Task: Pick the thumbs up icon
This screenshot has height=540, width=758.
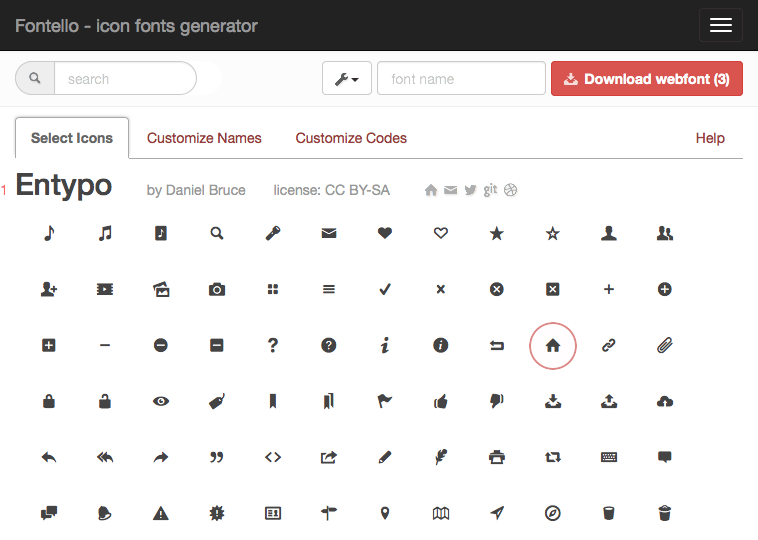Action: pos(441,401)
